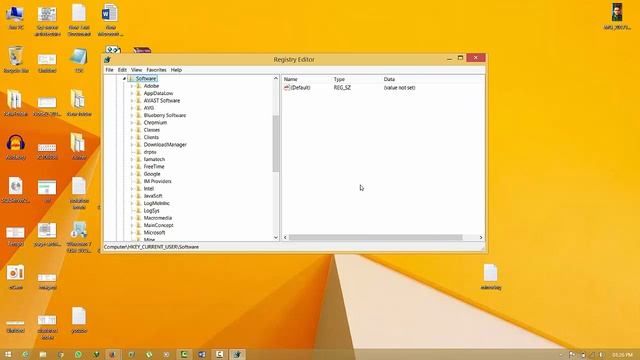Select the This PC desktop icon

point(16,17)
